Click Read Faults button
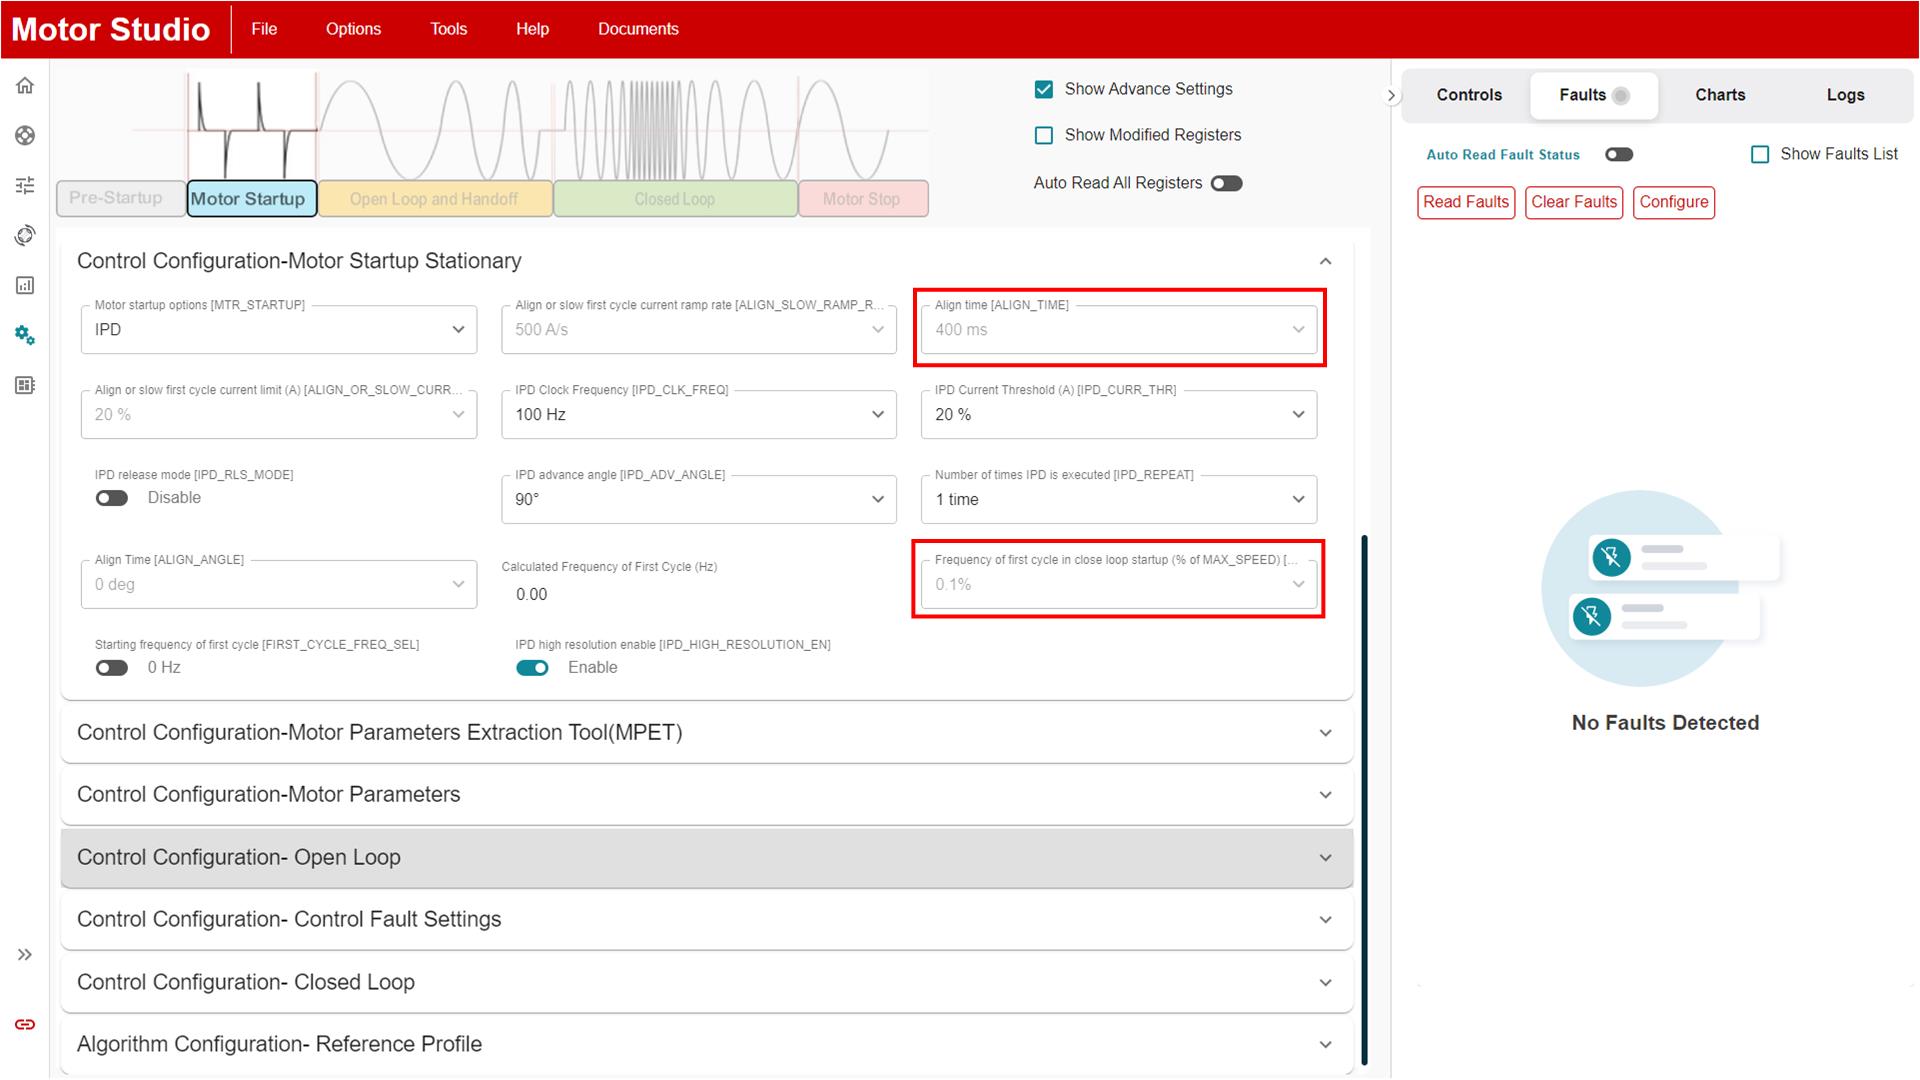Image resolution: width=1920 pixels, height=1080 pixels. coord(1466,202)
